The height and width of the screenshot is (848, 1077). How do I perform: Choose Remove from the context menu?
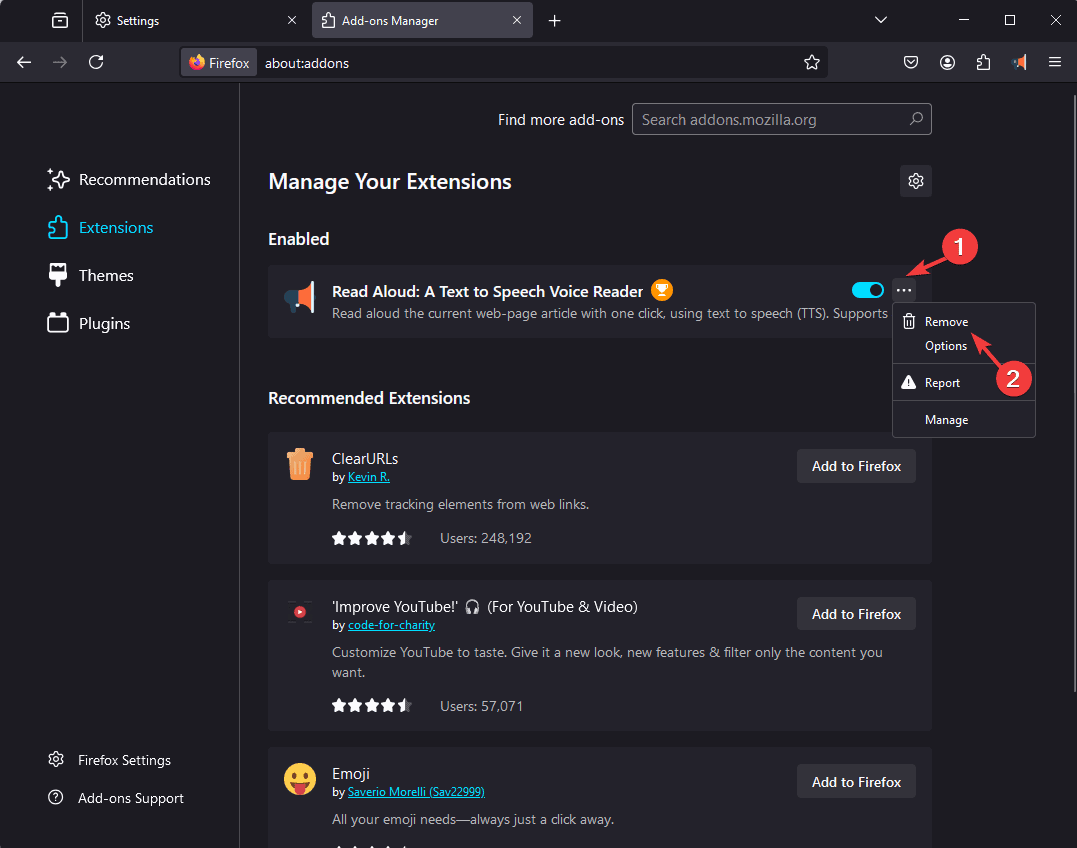click(x=963, y=322)
